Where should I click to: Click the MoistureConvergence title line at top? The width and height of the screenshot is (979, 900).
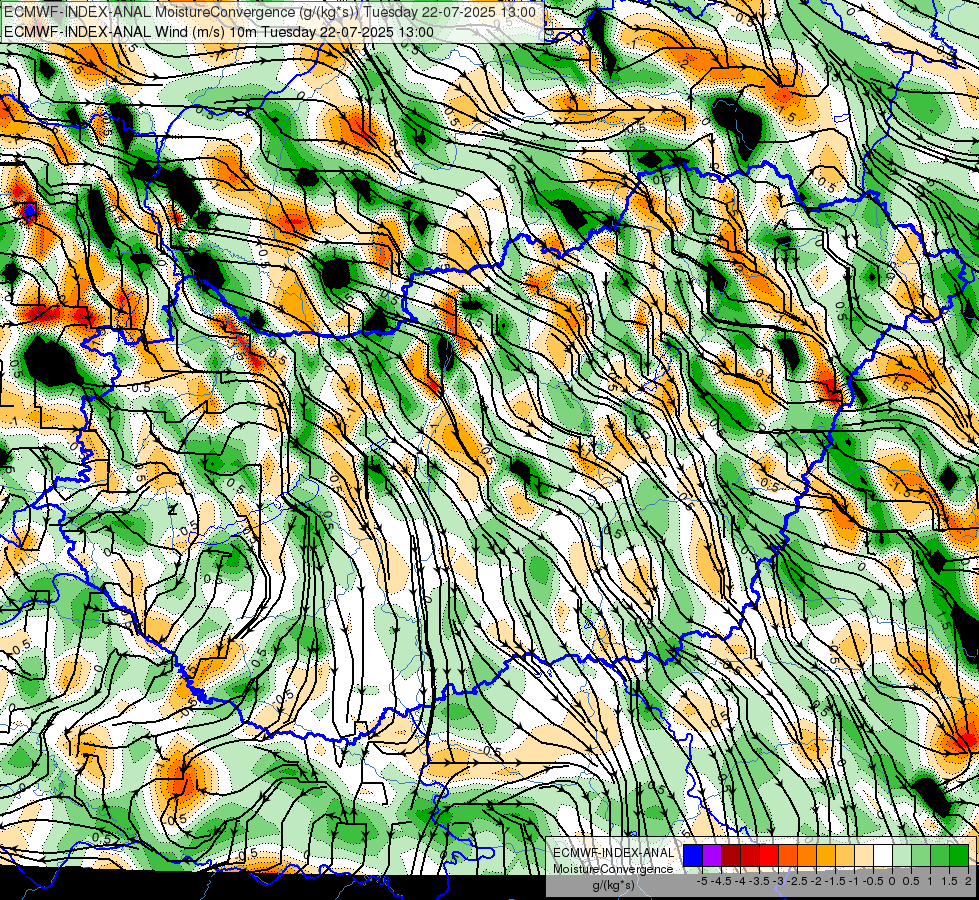(270, 12)
